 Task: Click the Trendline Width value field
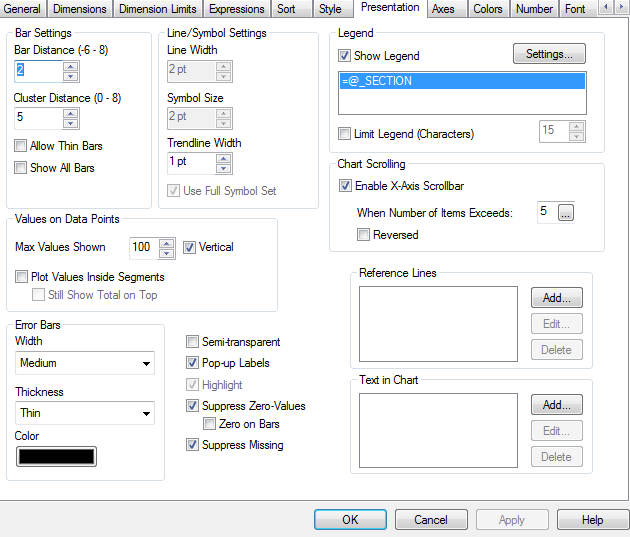[x=192, y=163]
